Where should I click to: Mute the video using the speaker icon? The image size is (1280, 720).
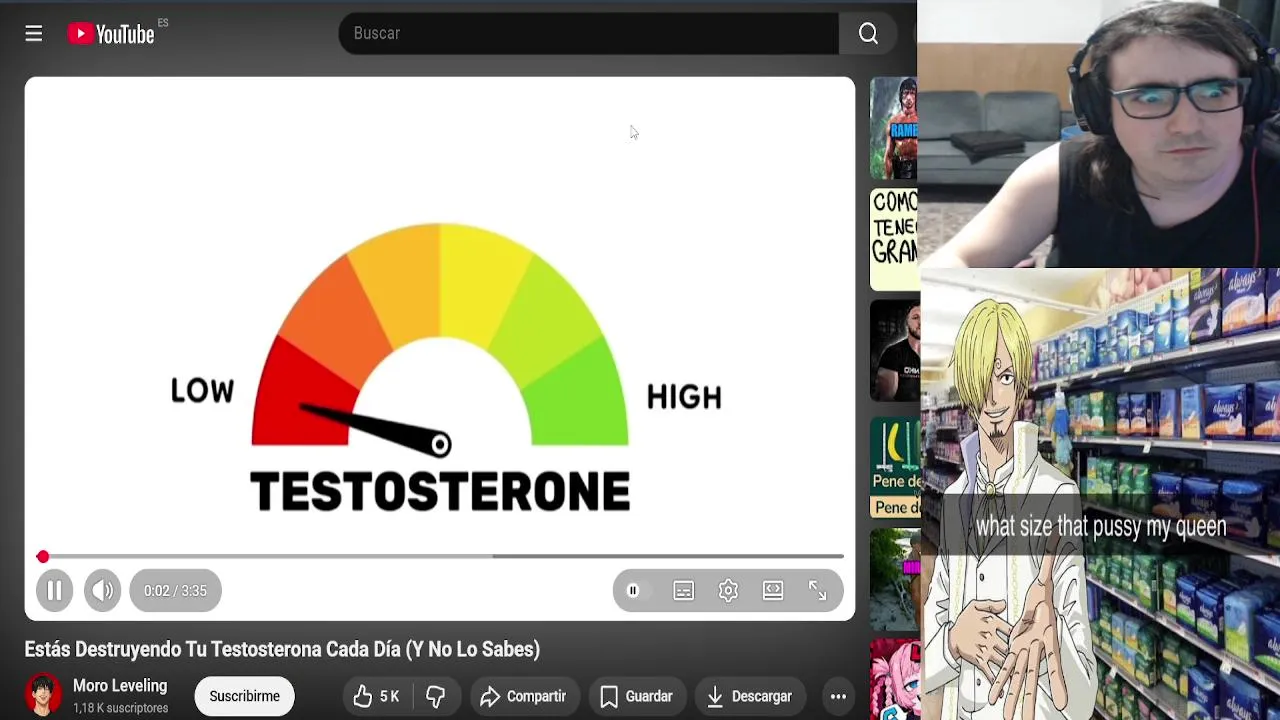tap(102, 591)
